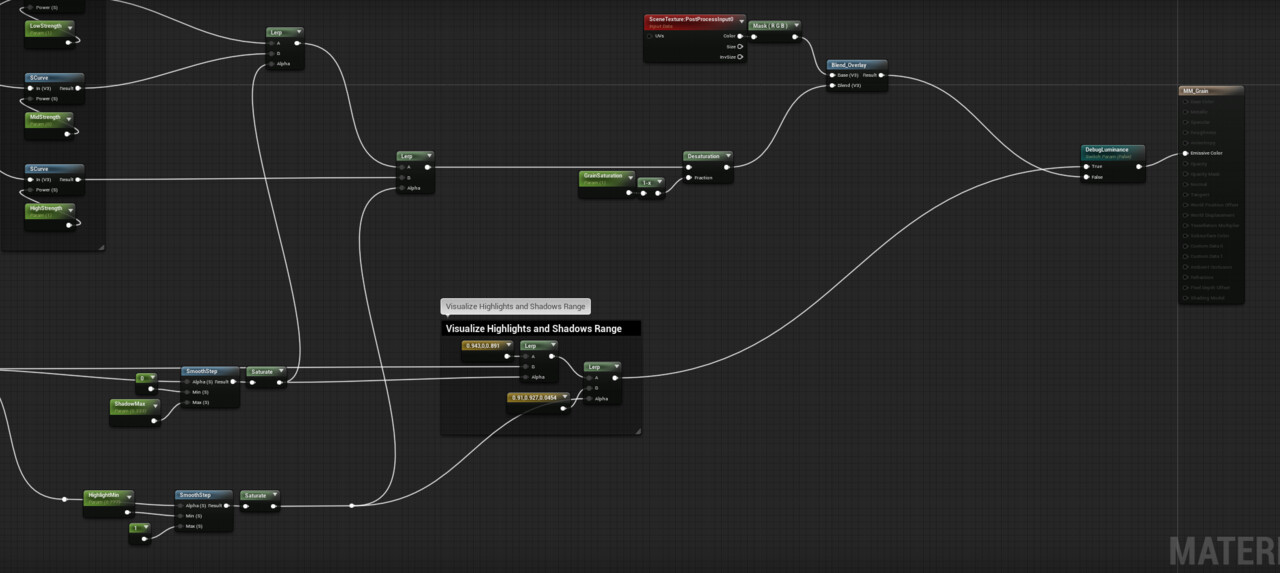Click the SceneTexture Color output pin
The image size is (1280, 573).
(x=740, y=36)
